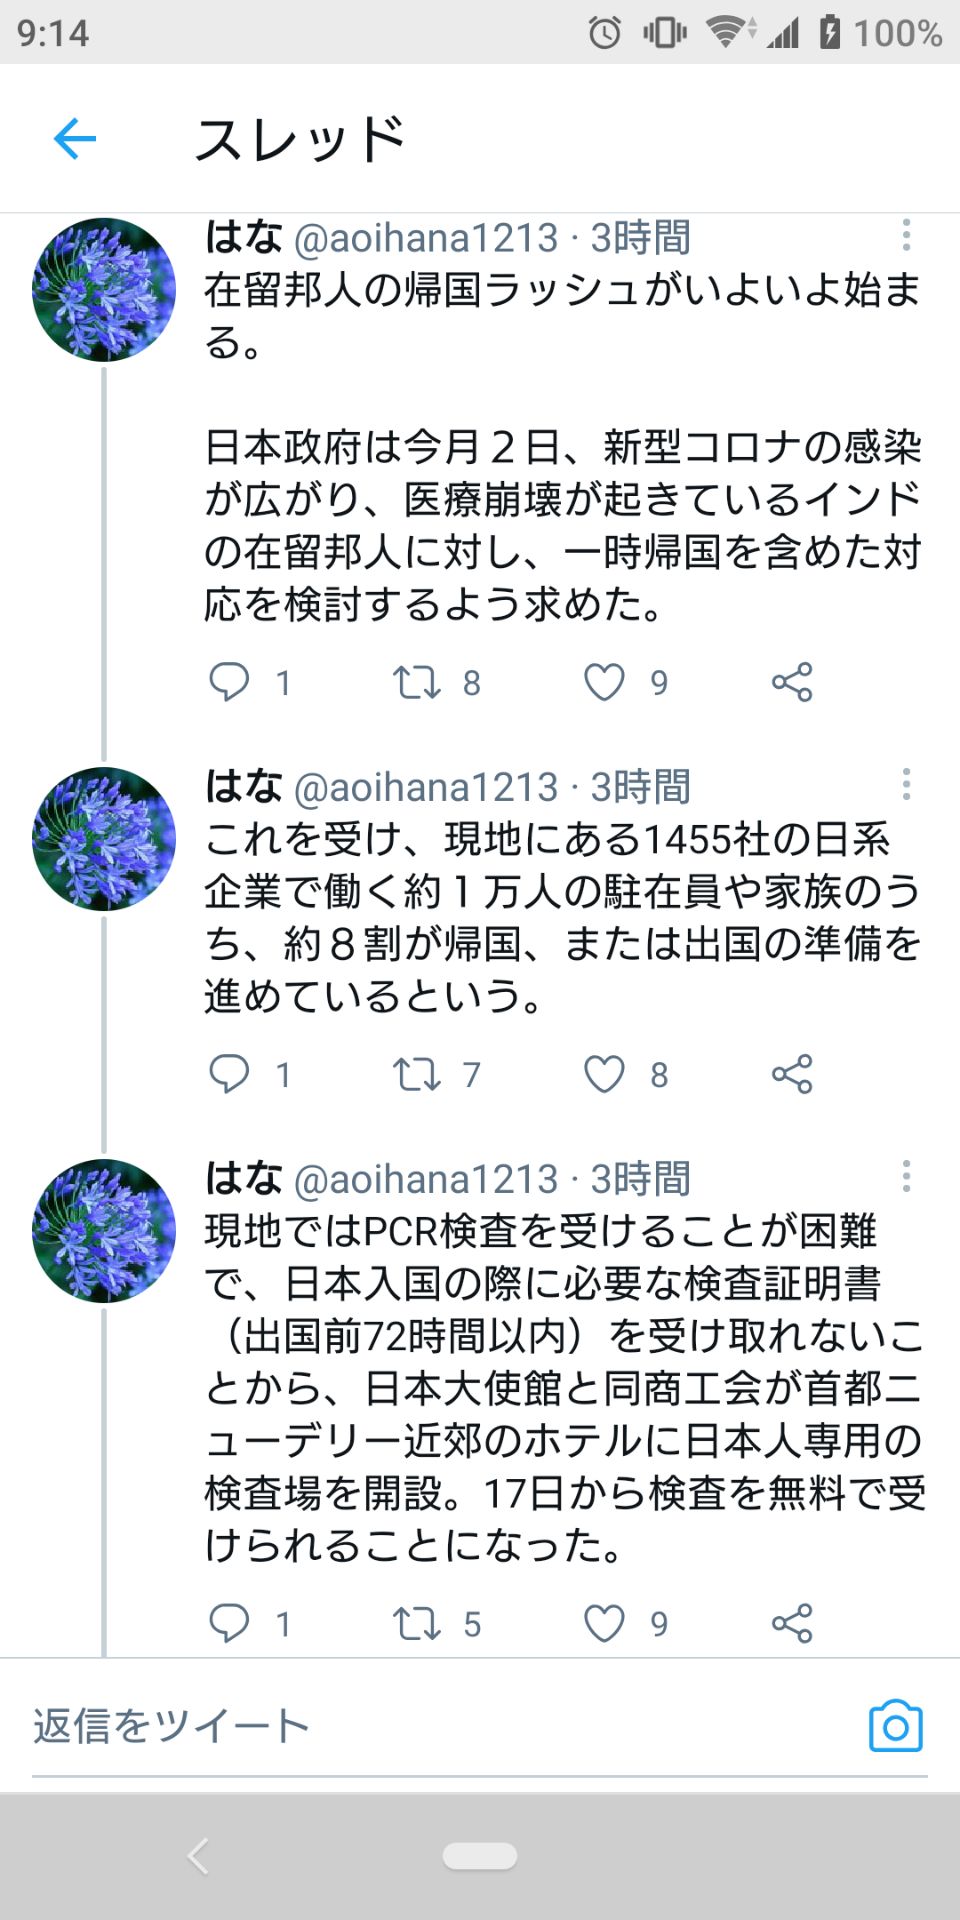Retweet the second tweet about 1455社

418,1075
